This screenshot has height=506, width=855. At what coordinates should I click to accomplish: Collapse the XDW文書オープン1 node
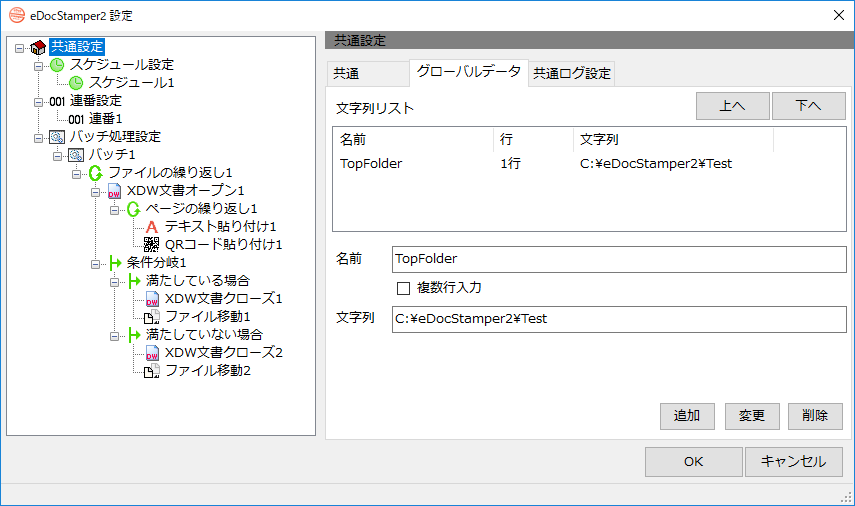pos(95,192)
